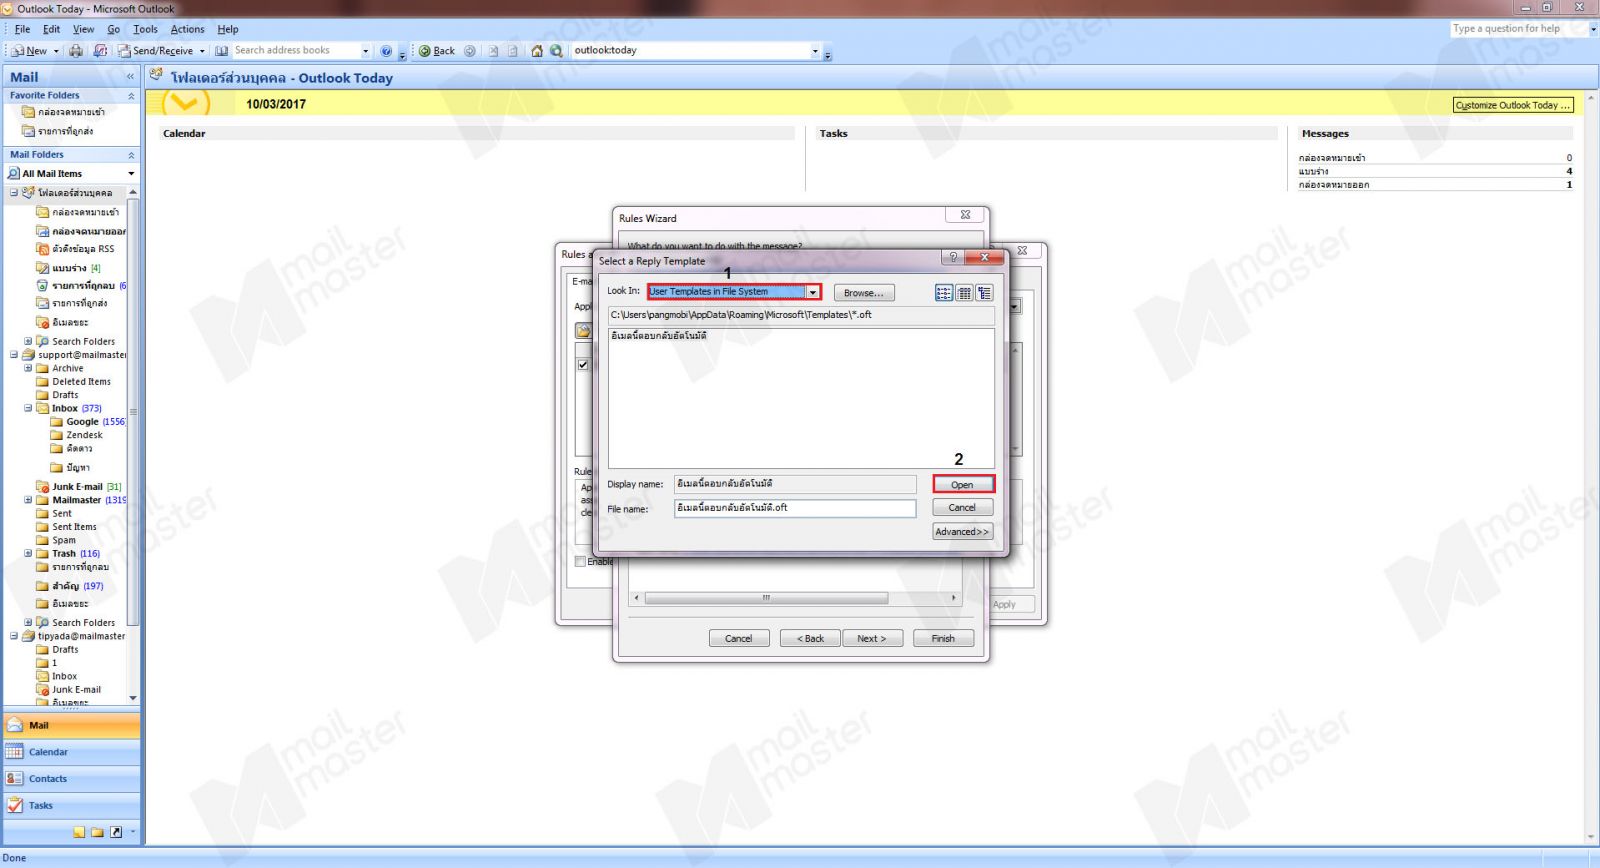The height and width of the screenshot is (868, 1600).
Task: Open the All Mail Items dropdown
Action: (x=131, y=174)
